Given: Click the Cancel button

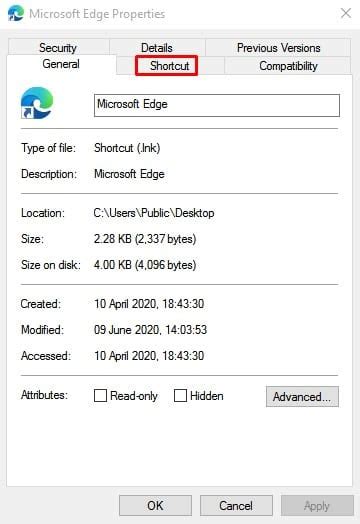Looking at the screenshot, I should pyautogui.click(x=236, y=506).
